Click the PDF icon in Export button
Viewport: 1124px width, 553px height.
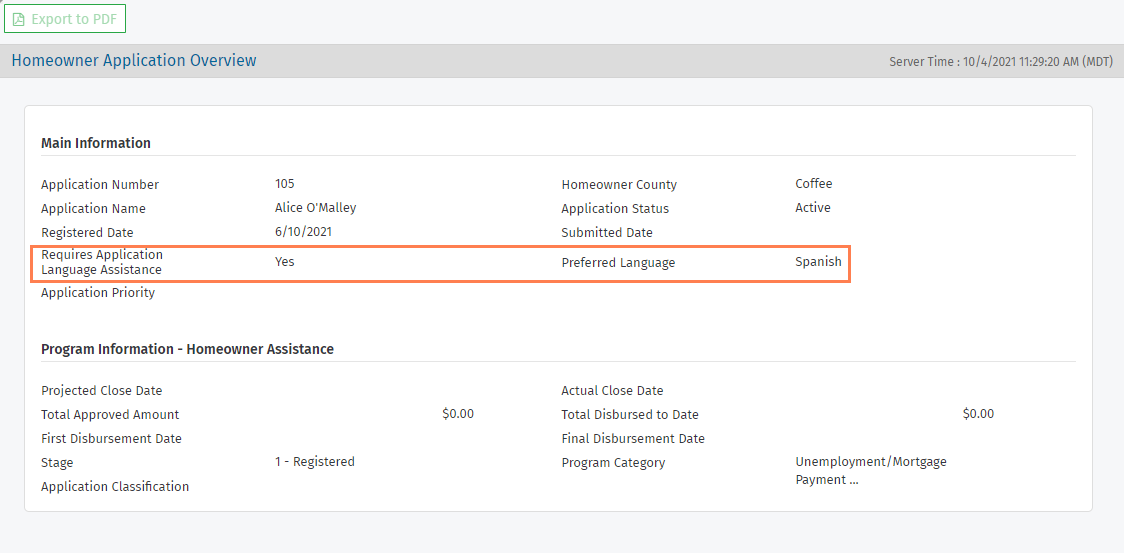pos(18,19)
